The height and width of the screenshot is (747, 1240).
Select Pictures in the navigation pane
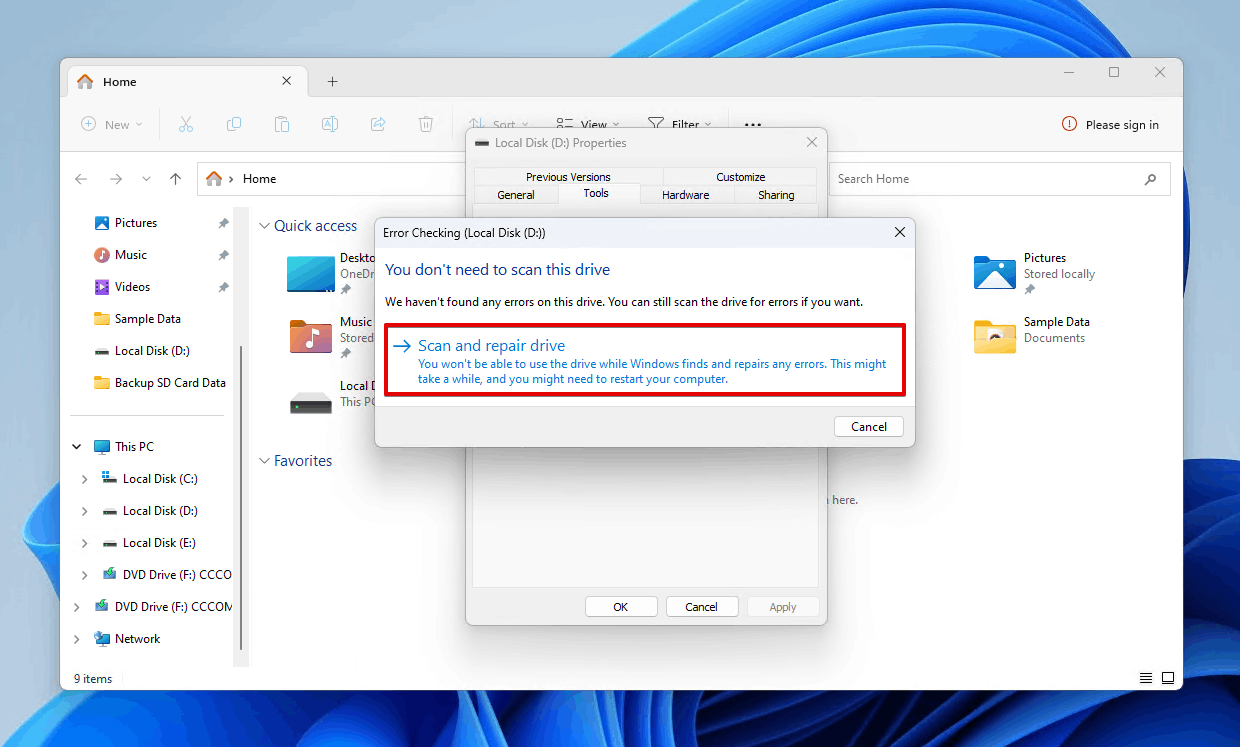tap(136, 223)
